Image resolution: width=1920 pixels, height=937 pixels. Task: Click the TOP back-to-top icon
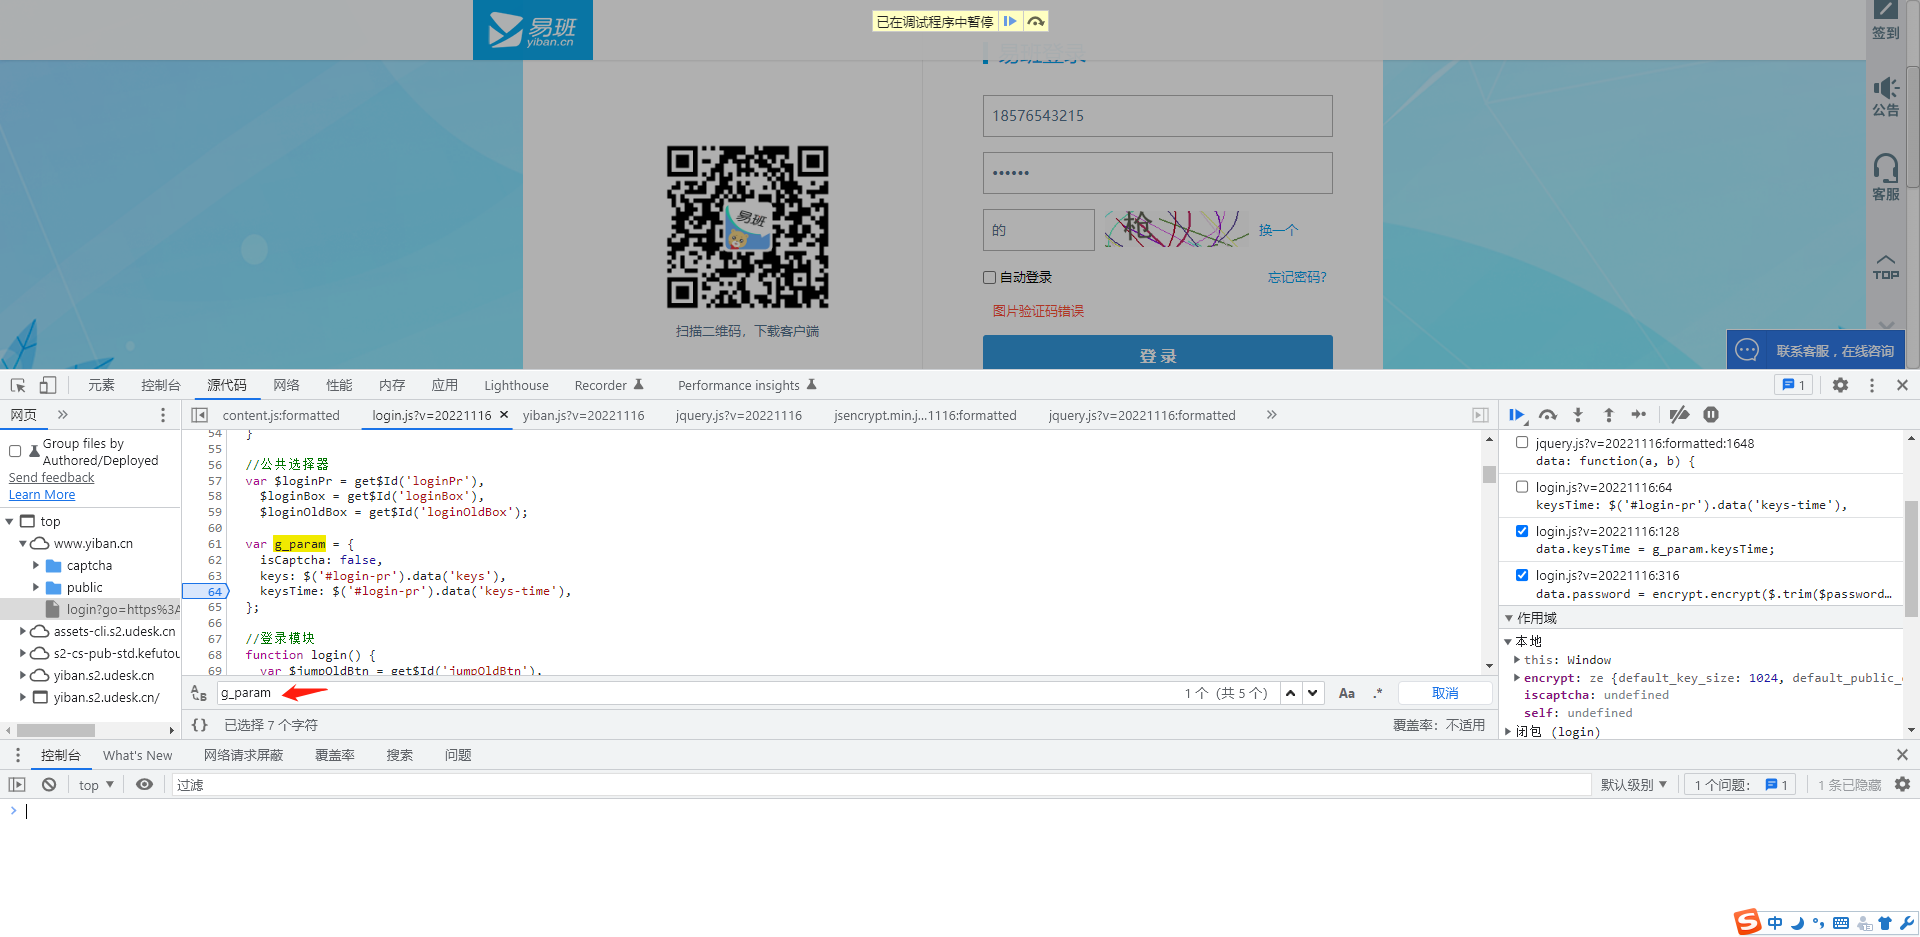[1886, 267]
